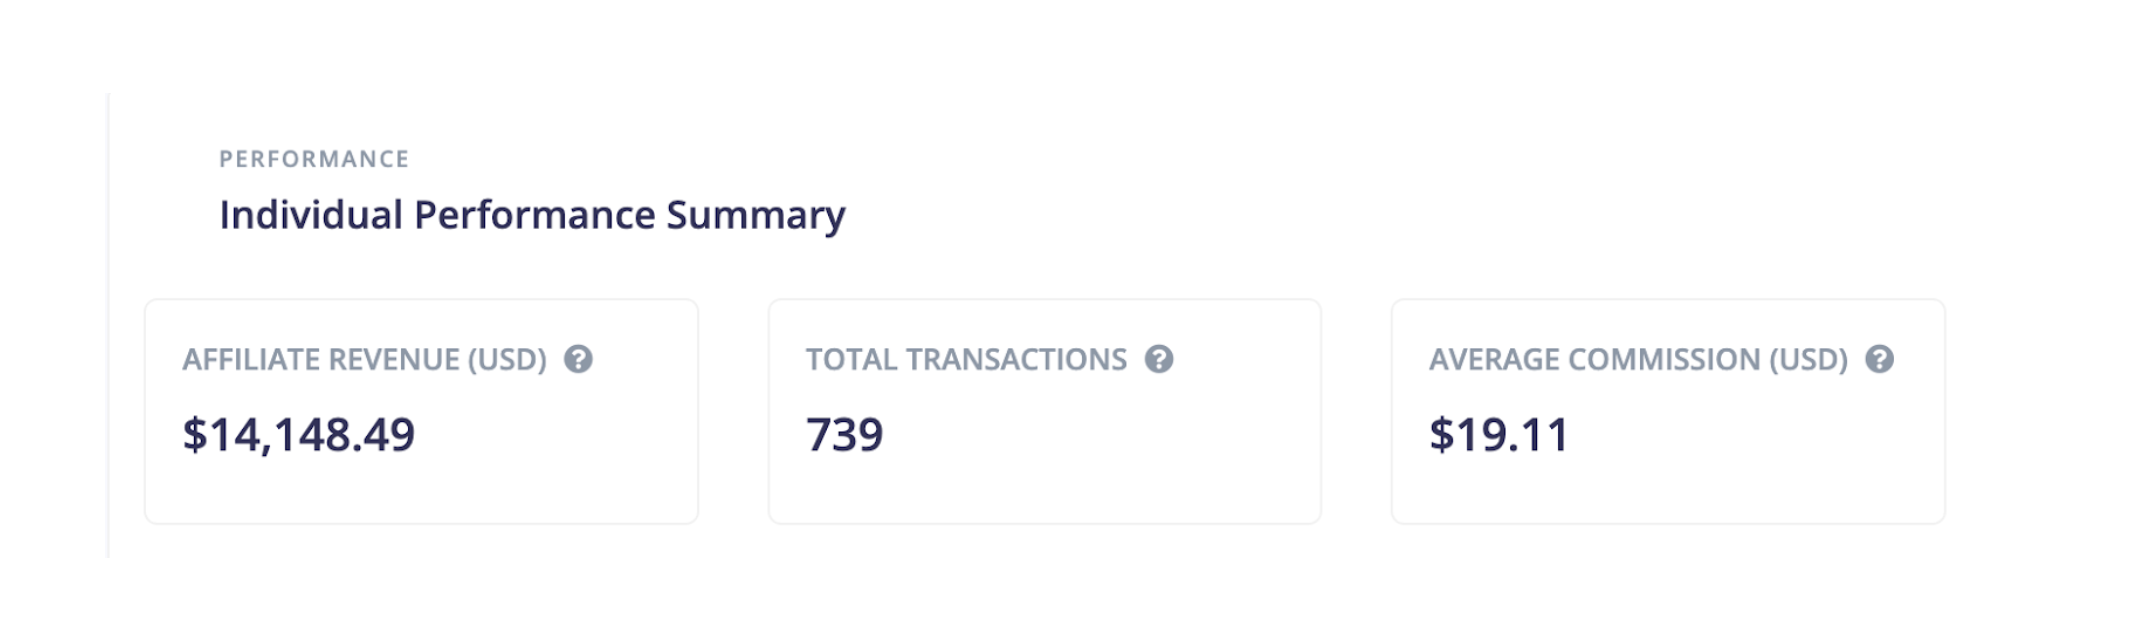Click (USD) in the Average Commission label
This screenshot has width=2130, height=620.
tap(1808, 360)
